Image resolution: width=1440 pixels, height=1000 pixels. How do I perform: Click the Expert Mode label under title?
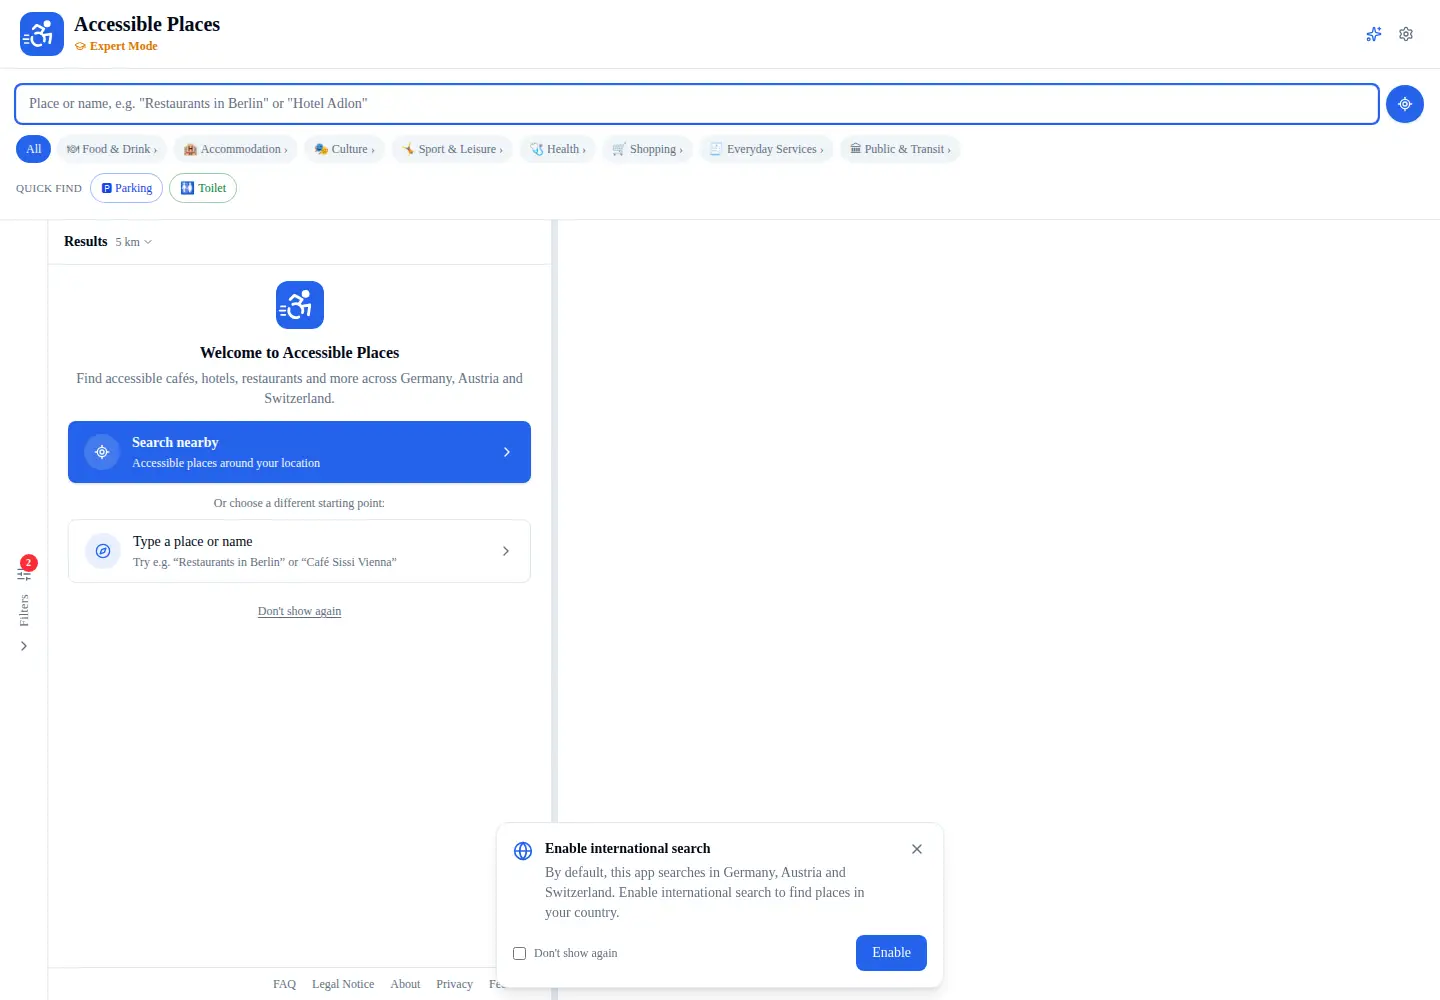coord(116,46)
